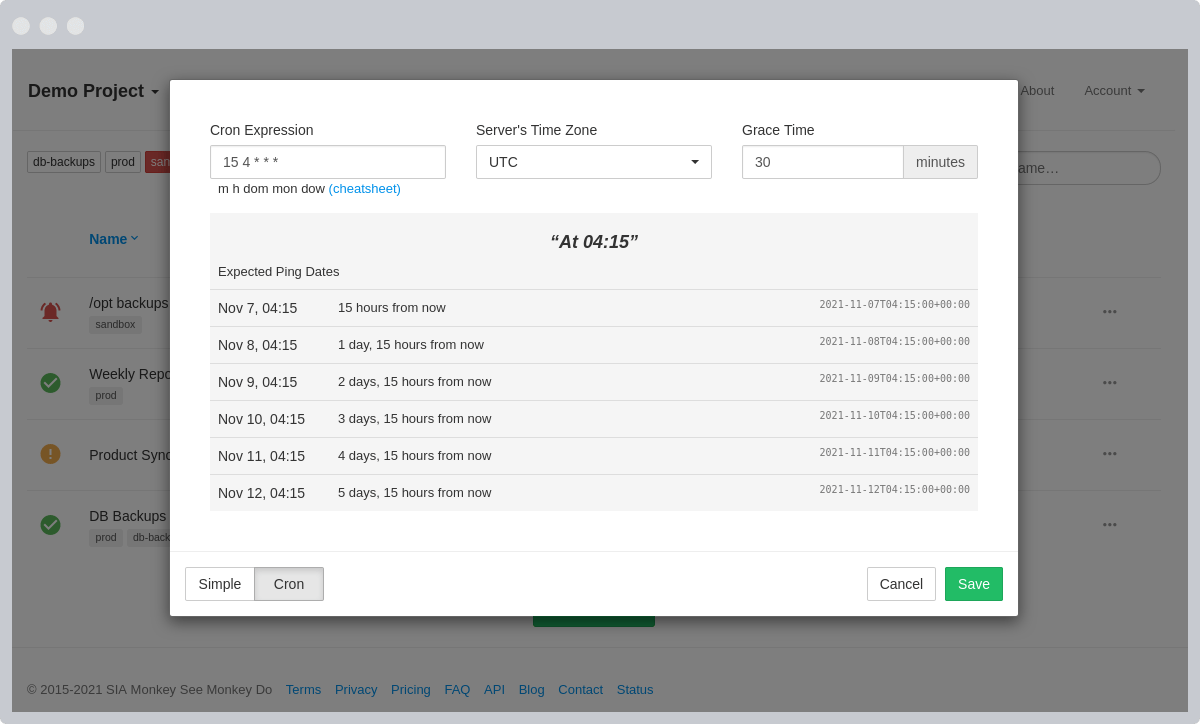Screen dimensions: 1200x724
Task: Open the cron cheatsheet link
Action: (x=364, y=188)
